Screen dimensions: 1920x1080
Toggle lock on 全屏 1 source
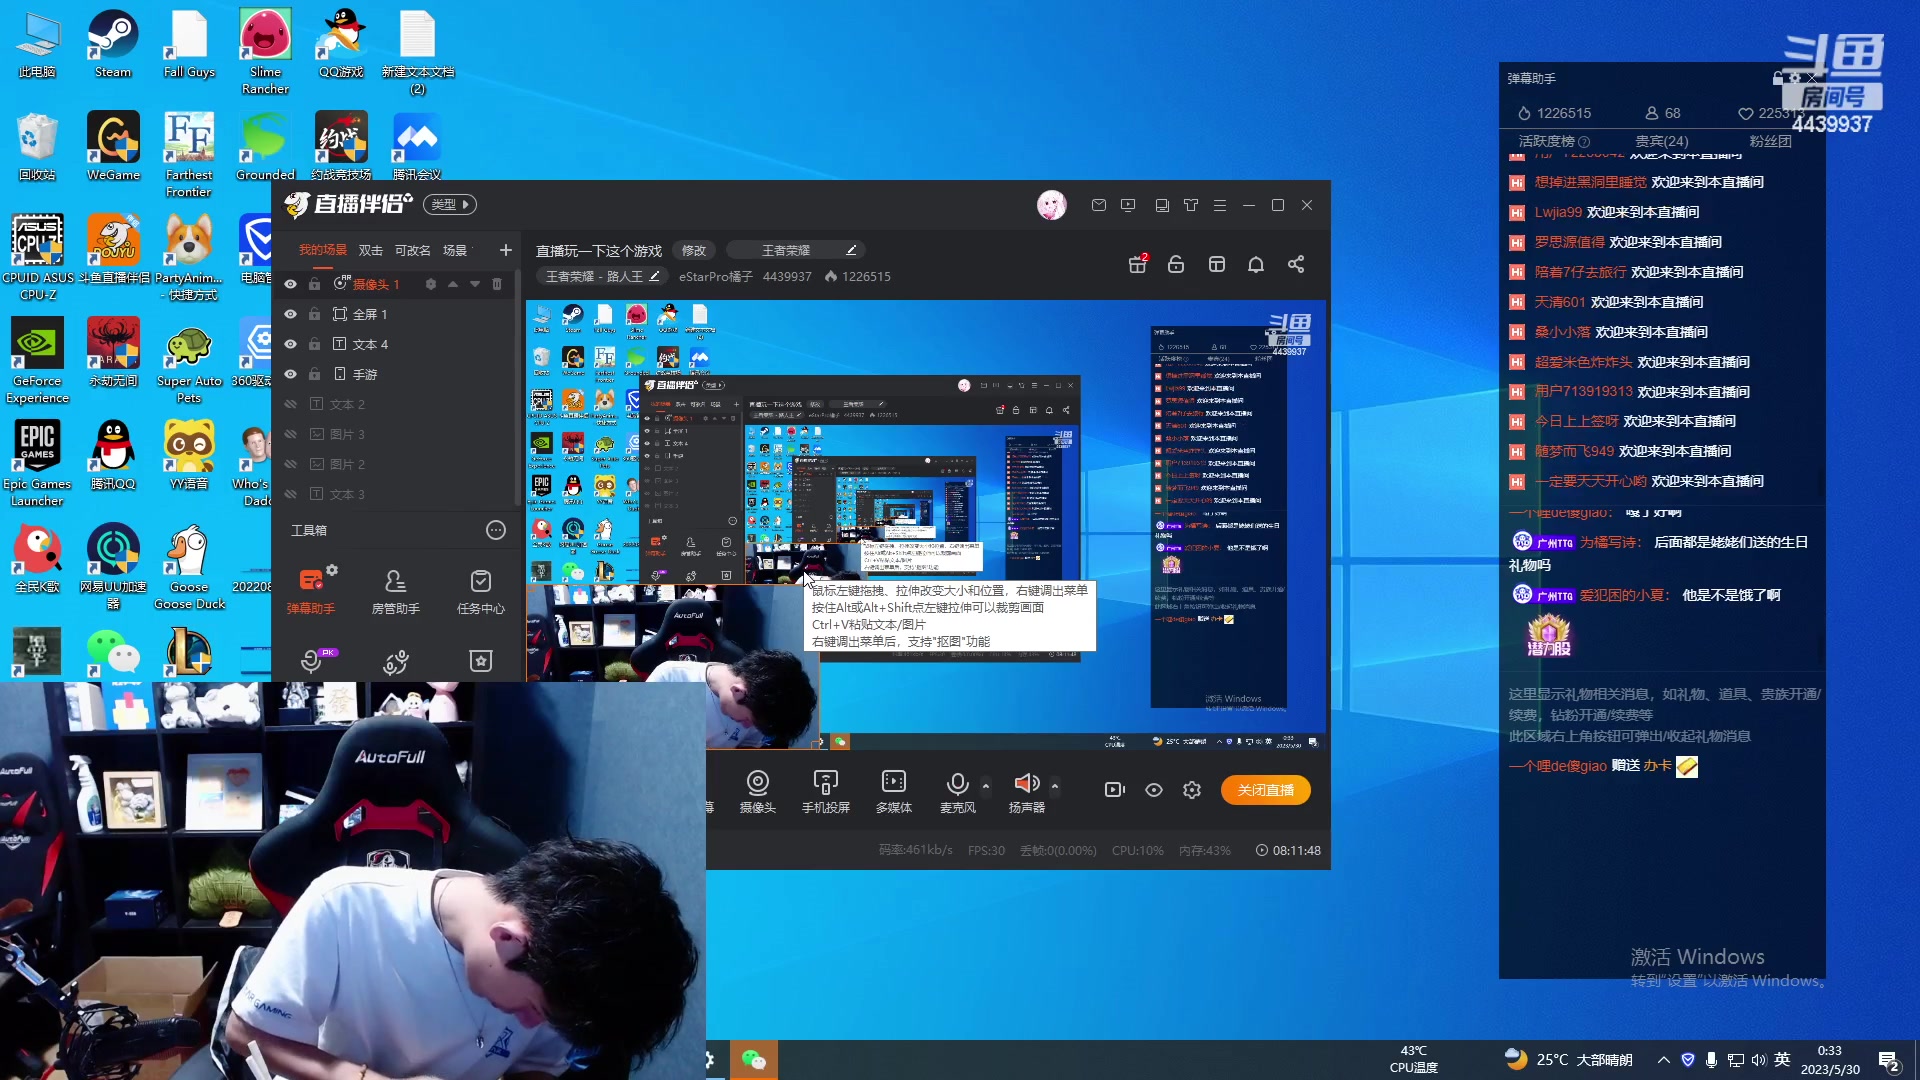click(314, 314)
